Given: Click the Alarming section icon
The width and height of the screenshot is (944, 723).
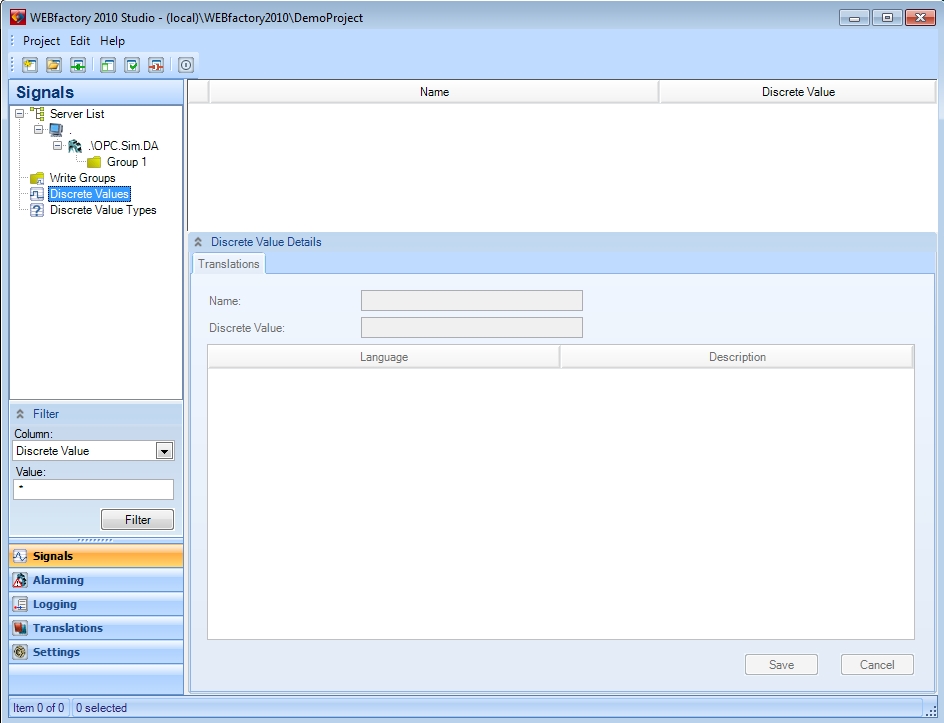Looking at the screenshot, I should coord(20,580).
